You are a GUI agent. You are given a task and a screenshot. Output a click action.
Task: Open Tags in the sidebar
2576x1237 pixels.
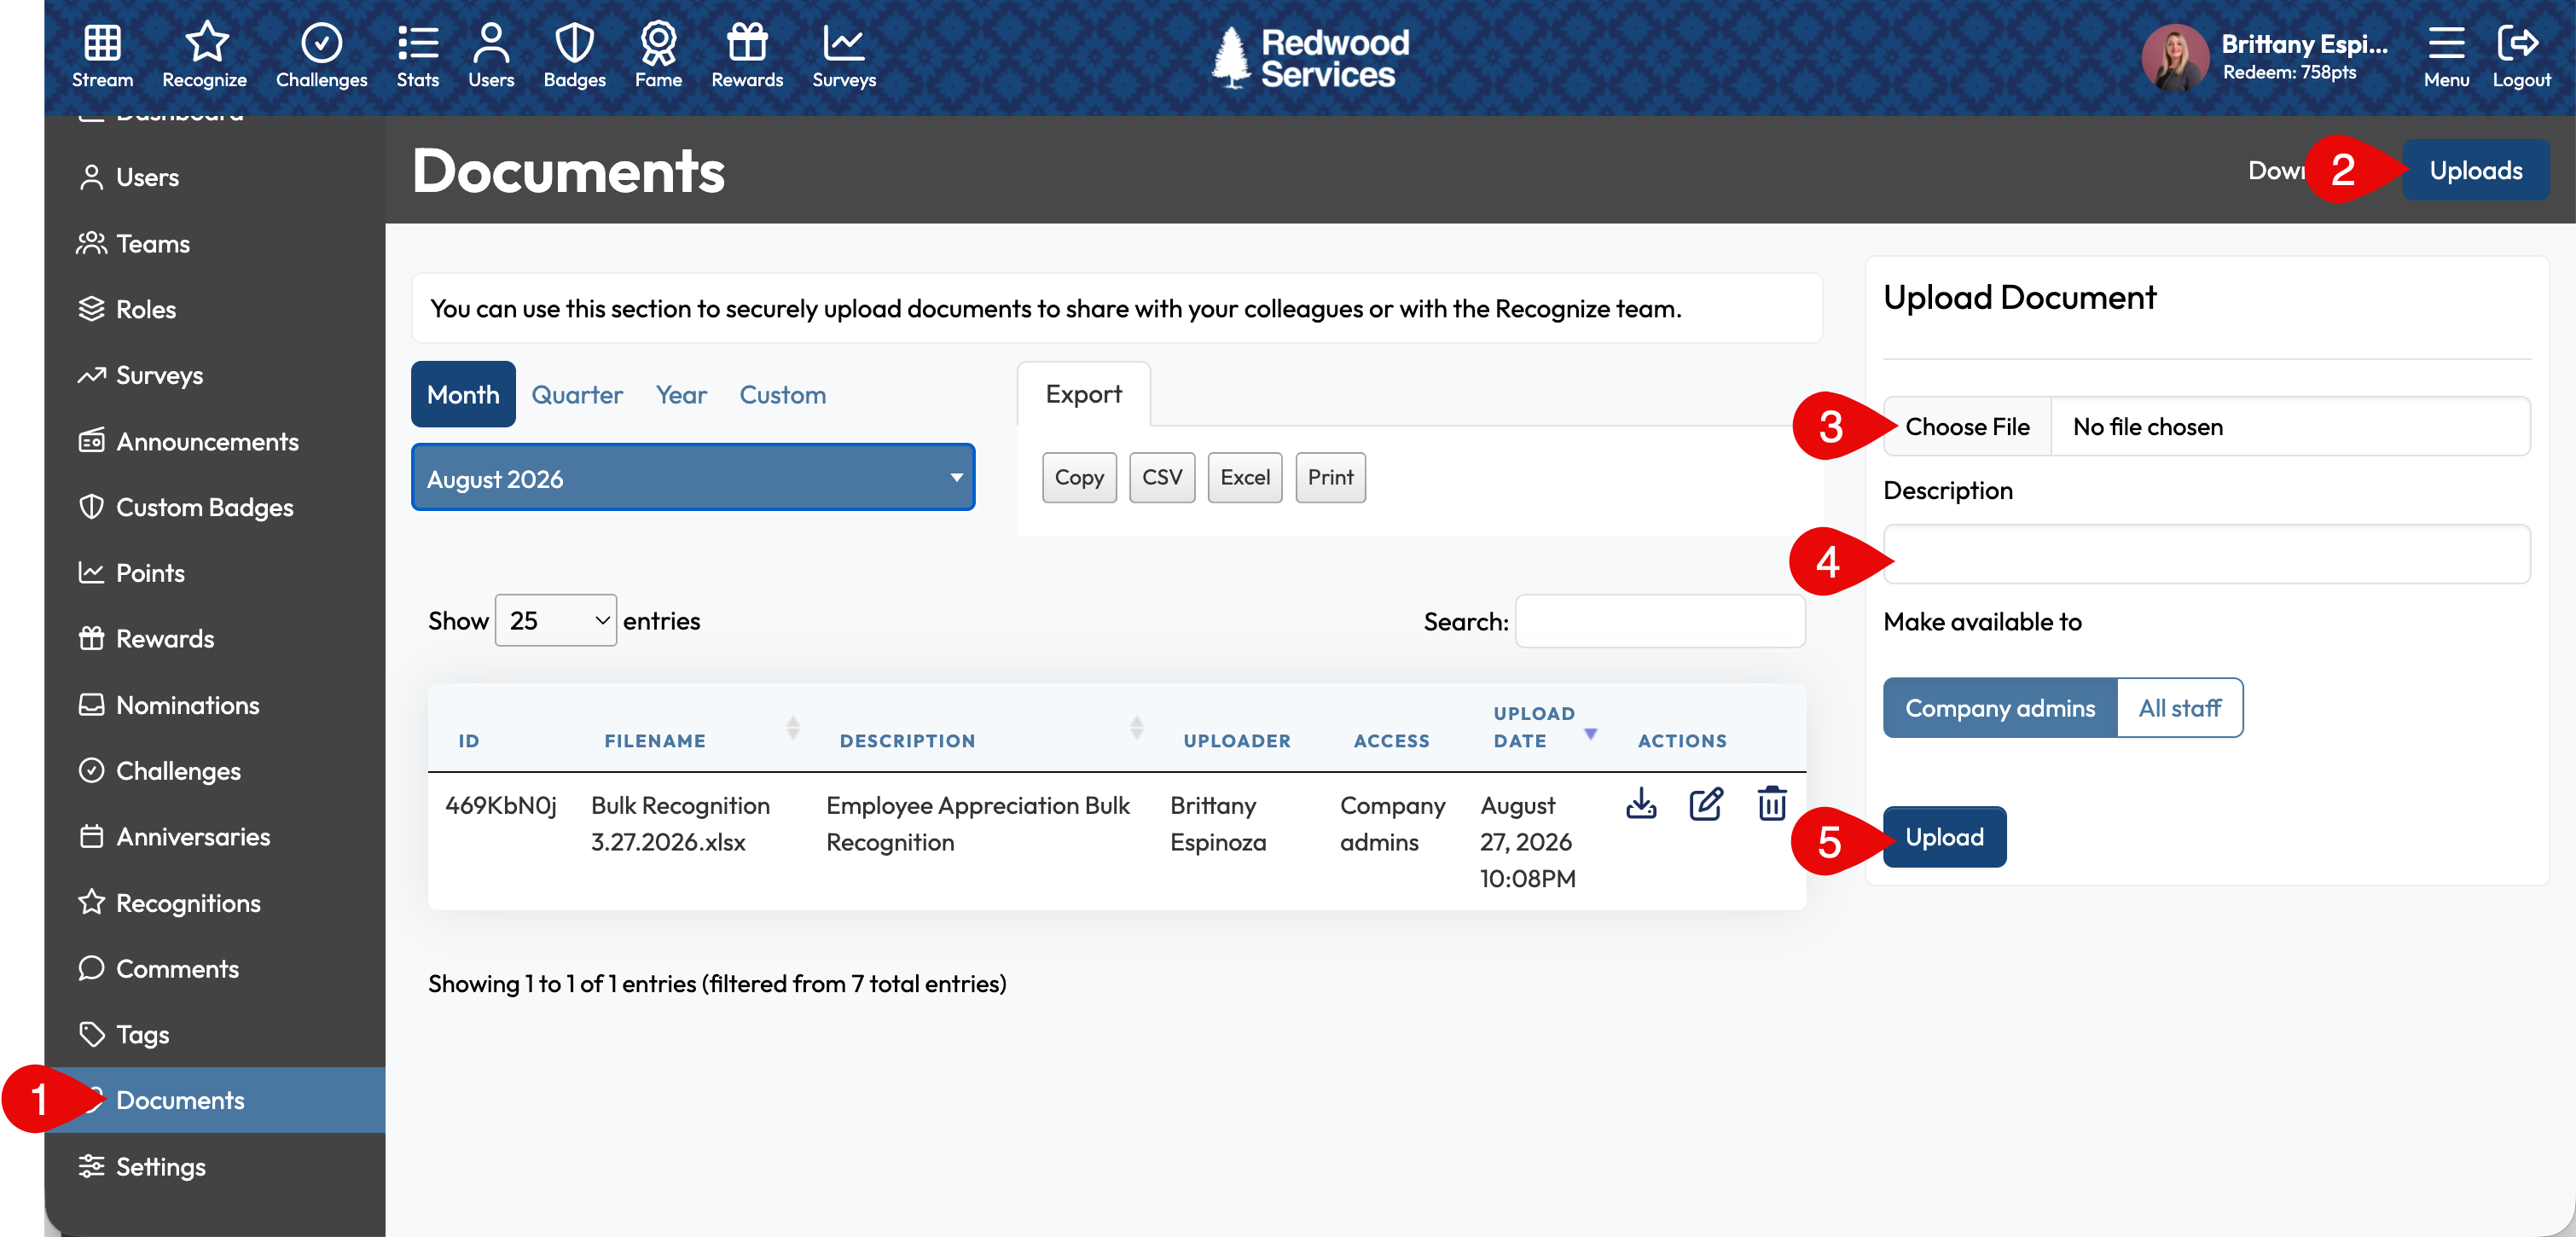coord(215,1035)
